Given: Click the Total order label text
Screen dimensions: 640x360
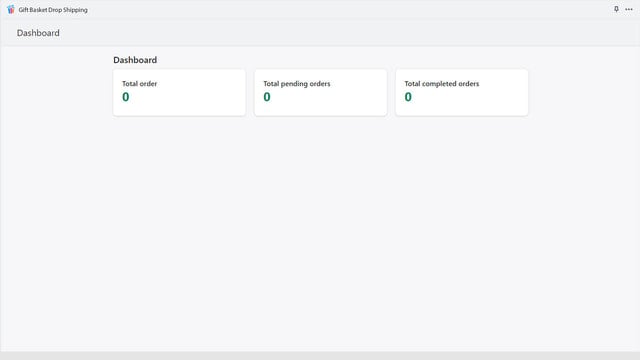Looking at the screenshot, I should pyautogui.click(x=140, y=84).
